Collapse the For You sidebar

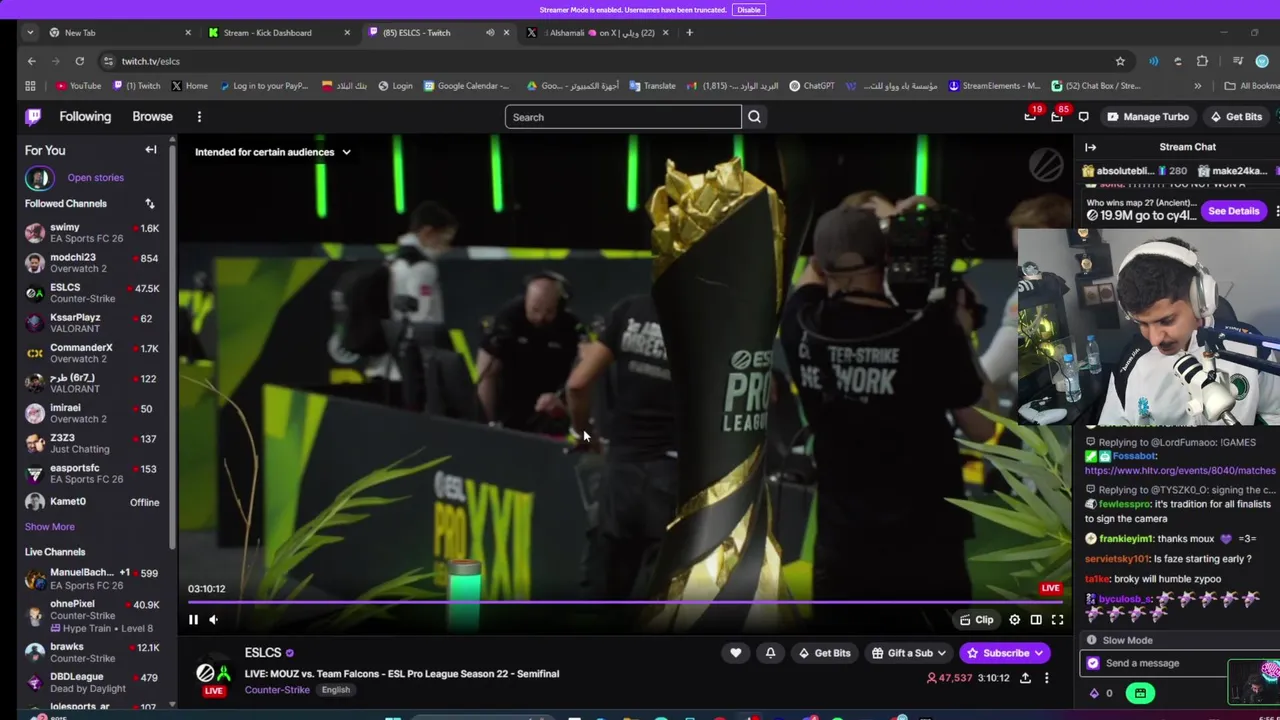[151, 150]
